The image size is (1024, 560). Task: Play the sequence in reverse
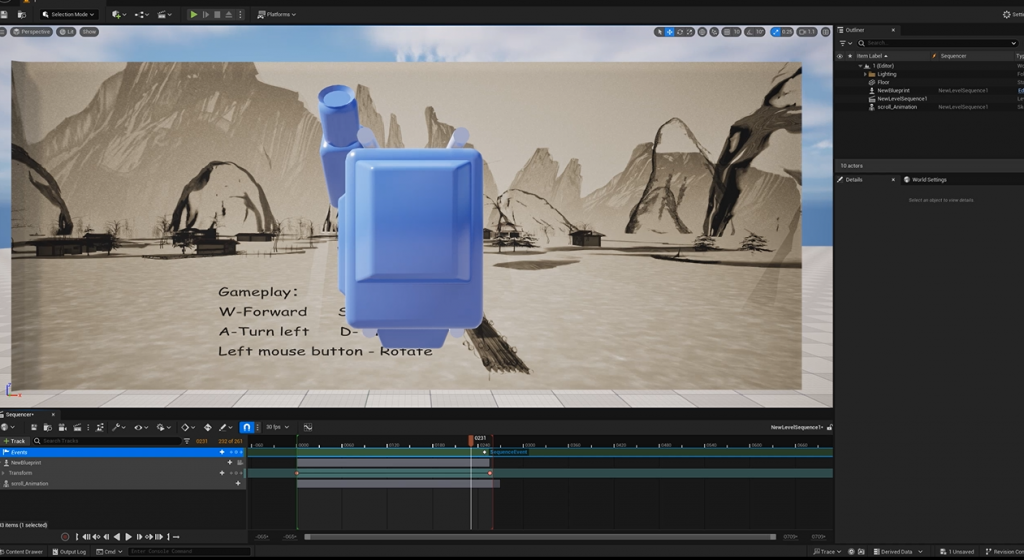click(x=117, y=537)
